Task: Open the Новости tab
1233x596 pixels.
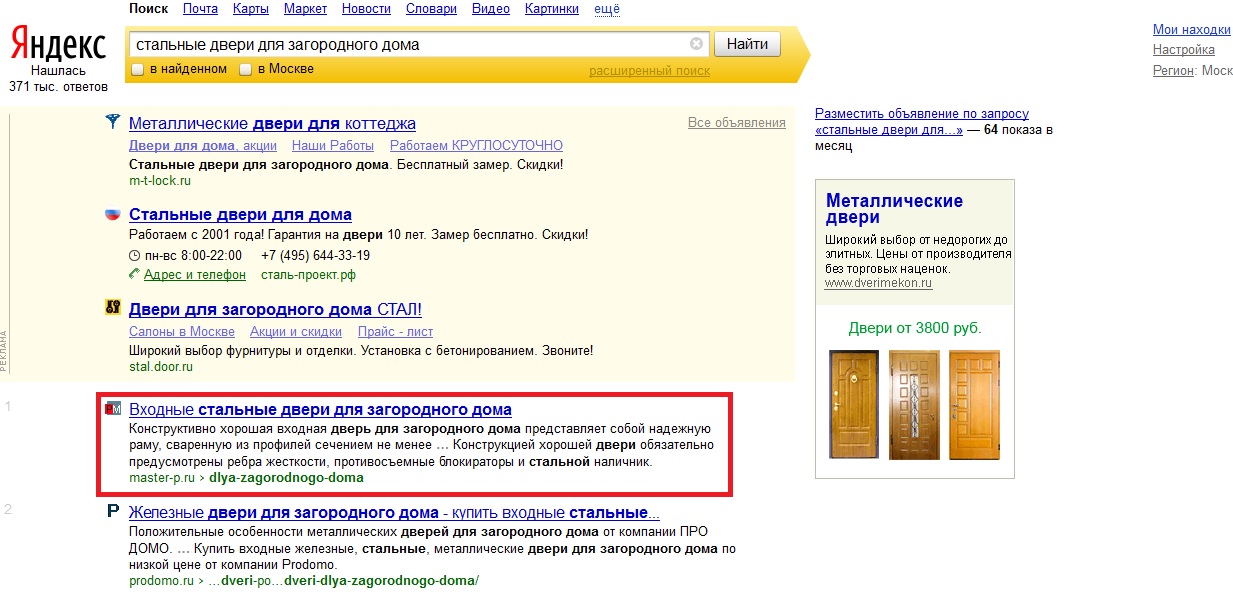Action: (x=366, y=9)
